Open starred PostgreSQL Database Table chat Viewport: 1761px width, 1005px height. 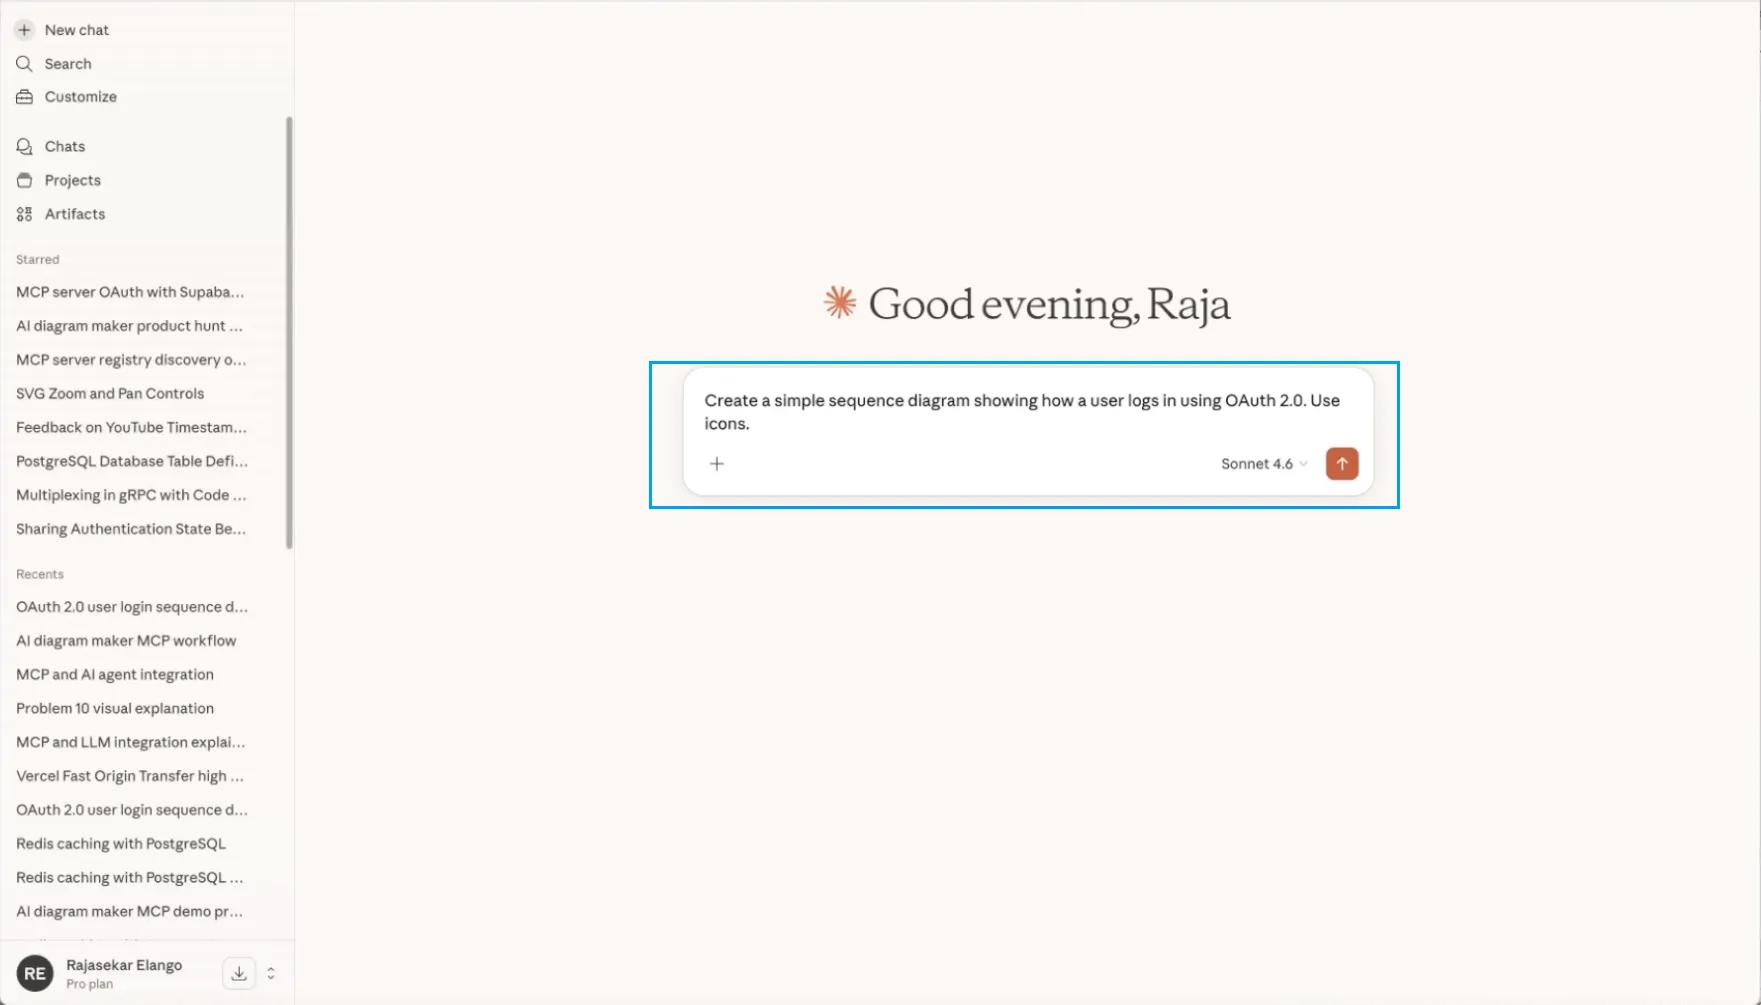132,462
